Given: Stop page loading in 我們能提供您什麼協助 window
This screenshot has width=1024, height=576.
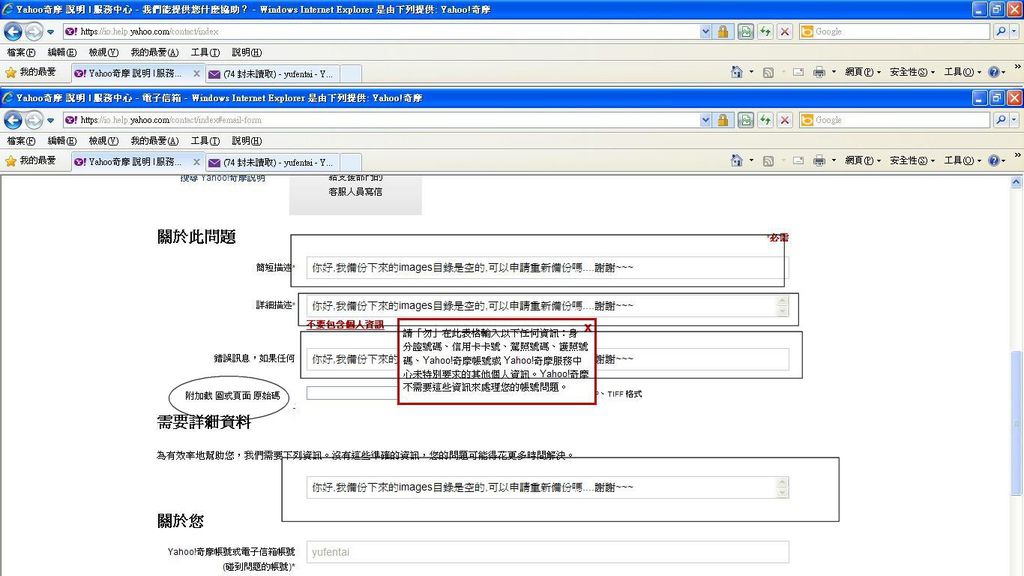Looking at the screenshot, I should (785, 31).
